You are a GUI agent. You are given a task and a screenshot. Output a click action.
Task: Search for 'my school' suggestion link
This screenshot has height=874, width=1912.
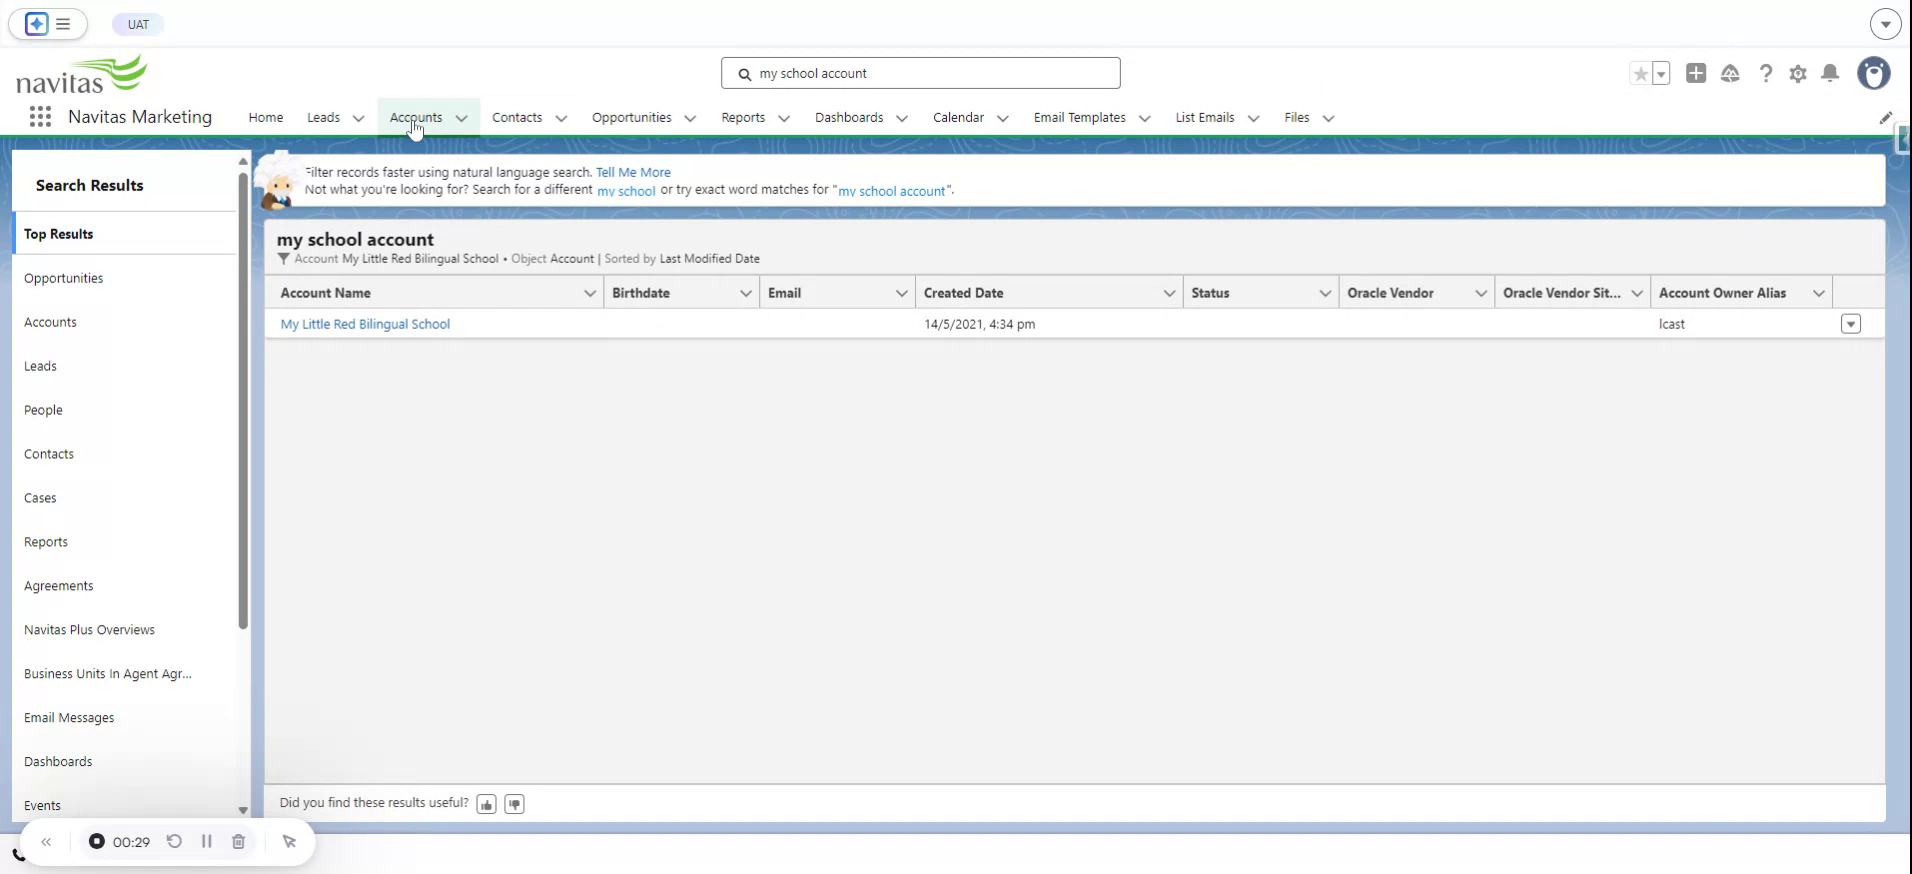[626, 191]
